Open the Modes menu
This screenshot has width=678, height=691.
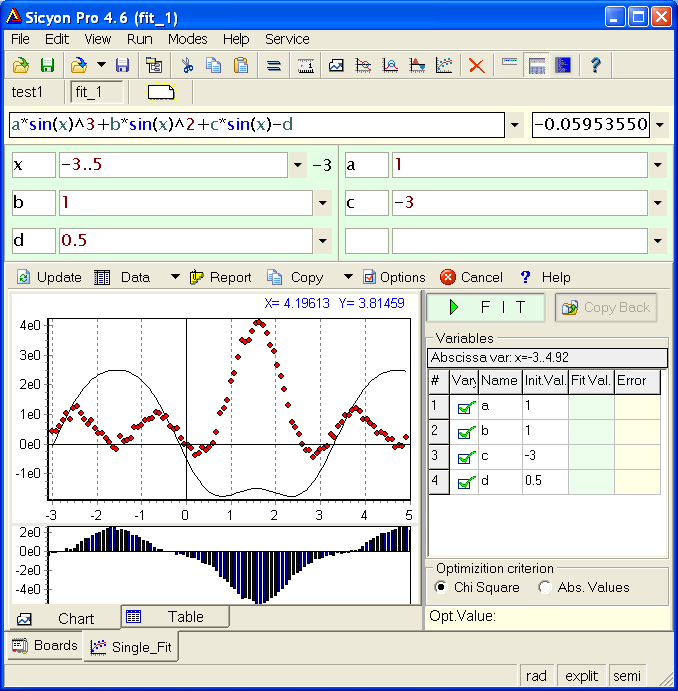coord(187,39)
